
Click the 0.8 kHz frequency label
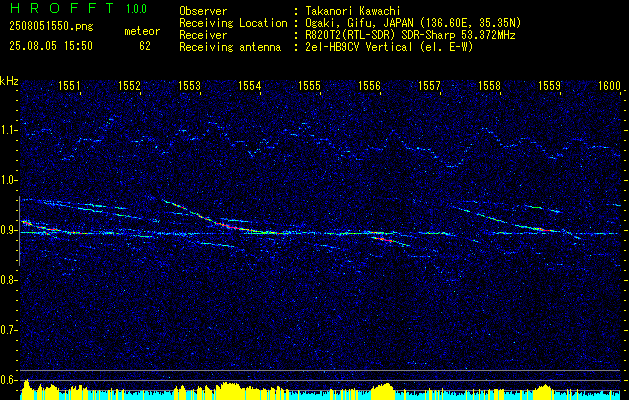pos(8,280)
